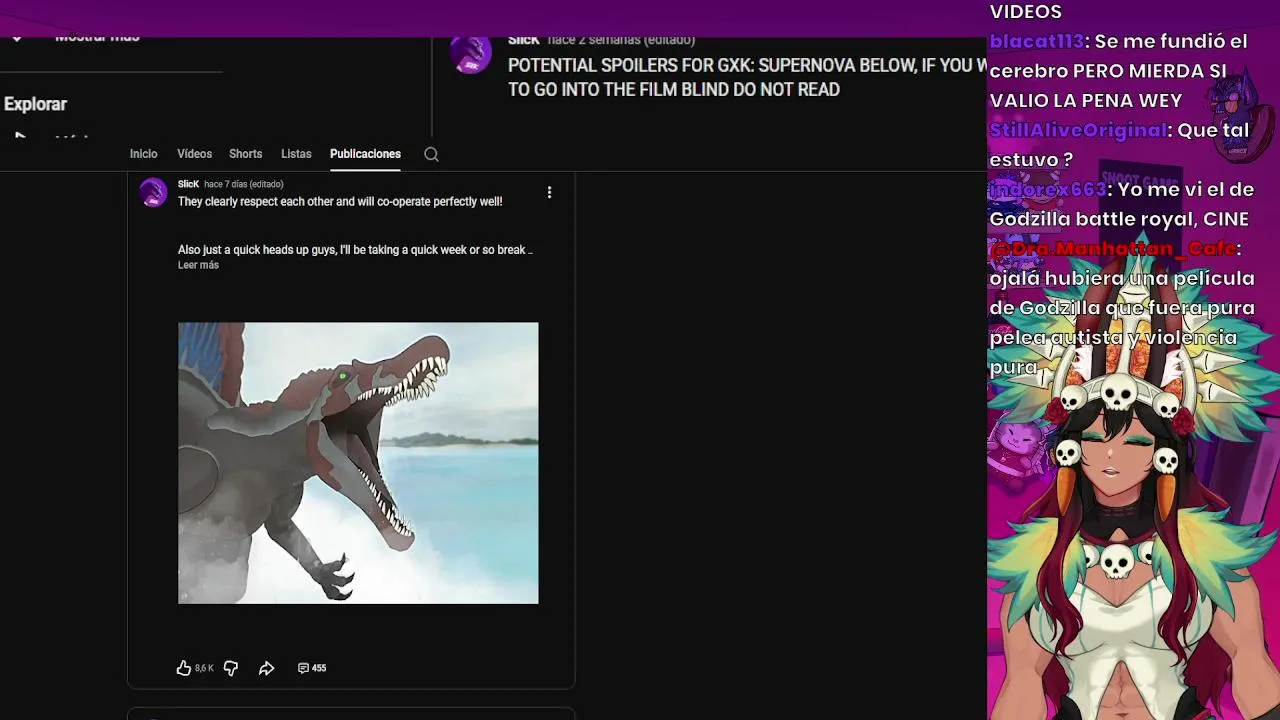Open SlicK avatar on the spoiler post

[471, 54]
